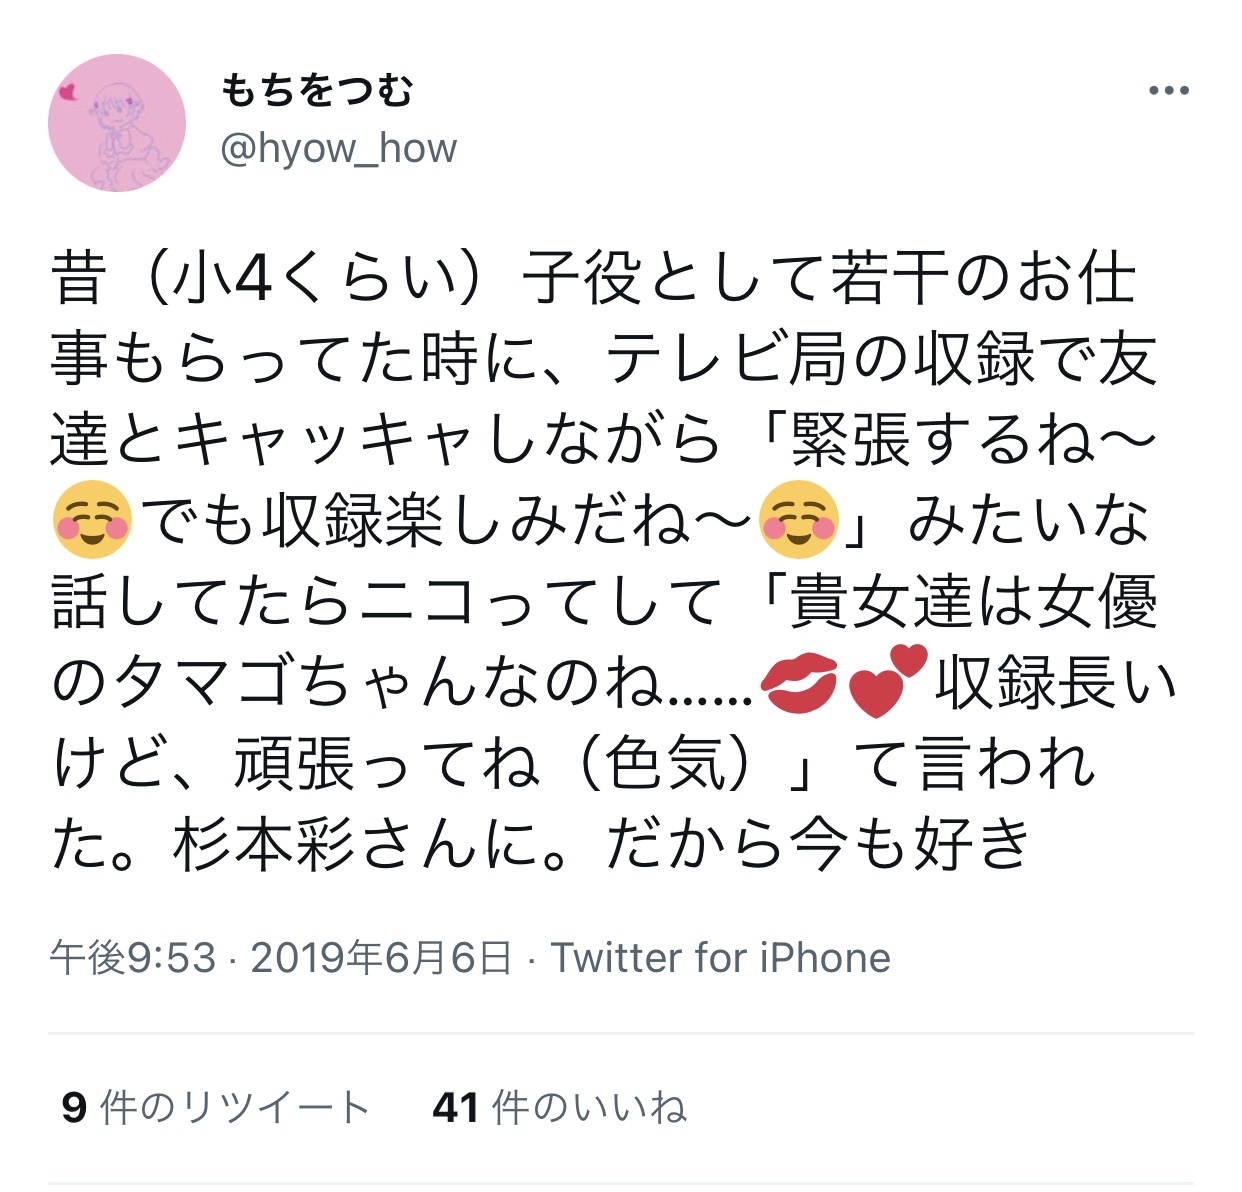Click the phrase 「緊張するね〜 in the tweet
The width and height of the screenshot is (1242, 1192).
tap(955, 439)
